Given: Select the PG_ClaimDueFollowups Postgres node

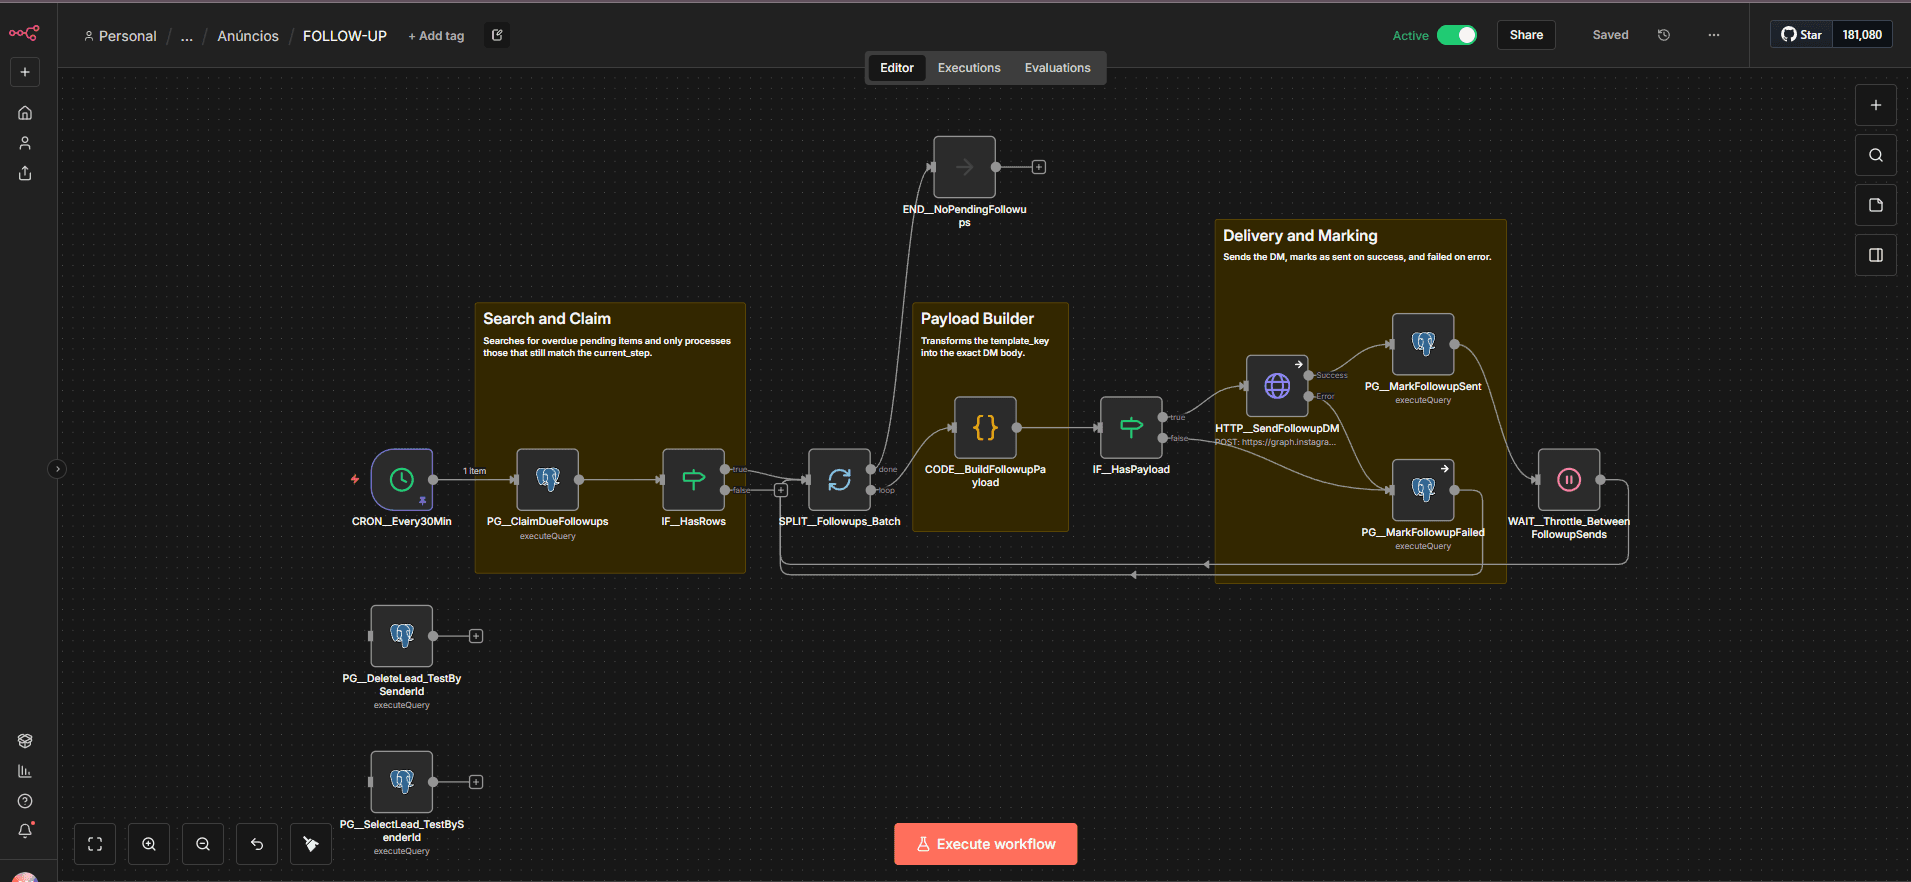Looking at the screenshot, I should click(547, 480).
